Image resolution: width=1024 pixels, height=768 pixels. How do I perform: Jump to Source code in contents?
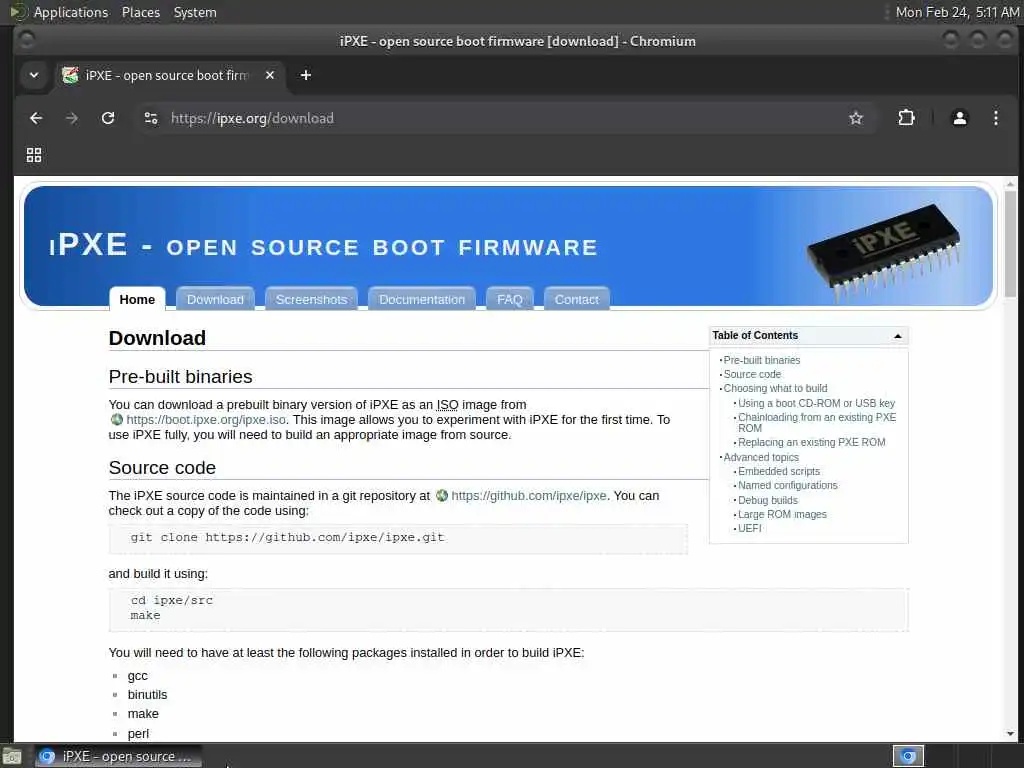coord(752,374)
